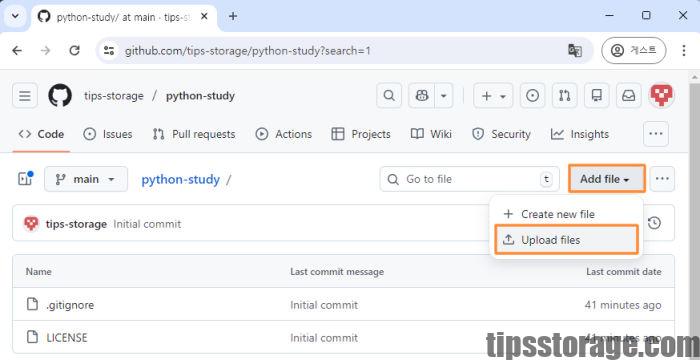Open the repository nav overflow ellipsis
700x360 pixels.
pyautogui.click(x=656, y=134)
